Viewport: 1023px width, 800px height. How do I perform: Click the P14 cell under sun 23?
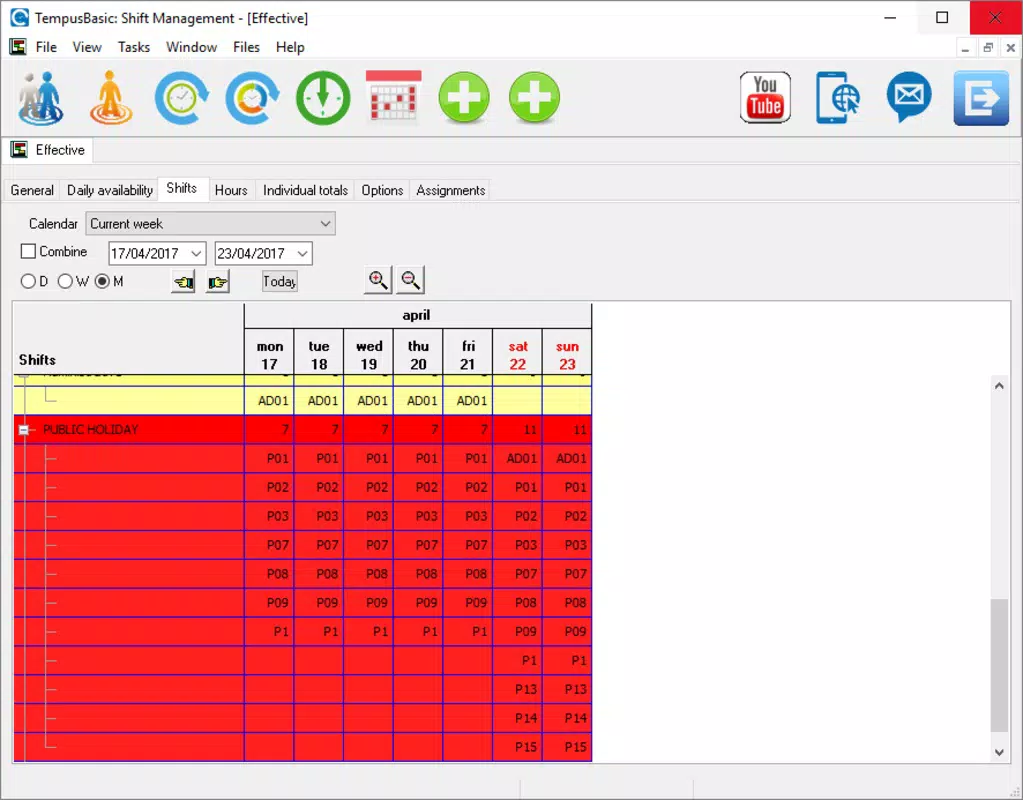coord(567,718)
